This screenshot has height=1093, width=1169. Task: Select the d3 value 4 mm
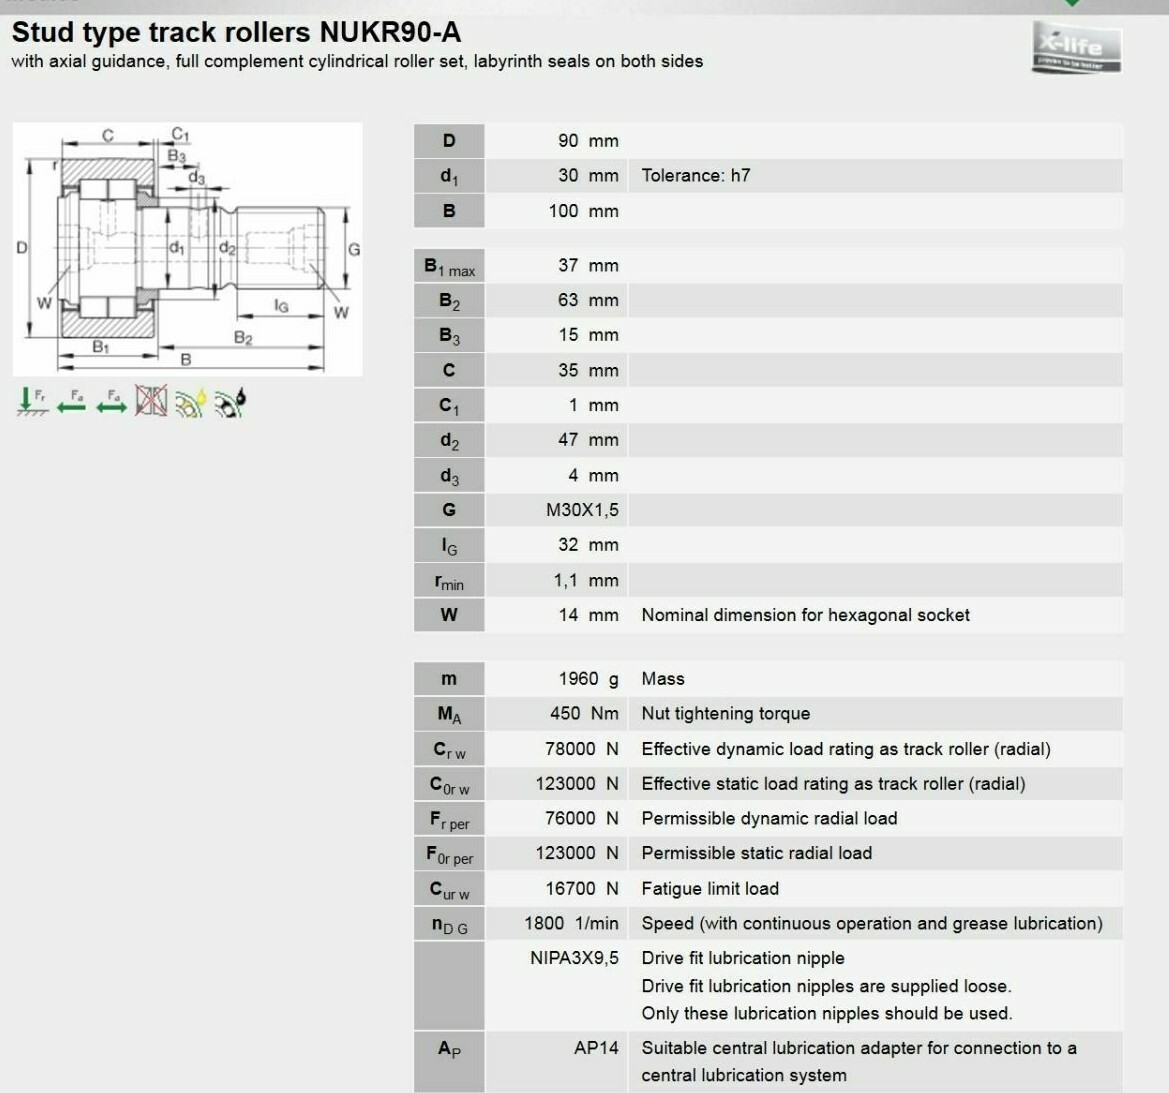593,475
